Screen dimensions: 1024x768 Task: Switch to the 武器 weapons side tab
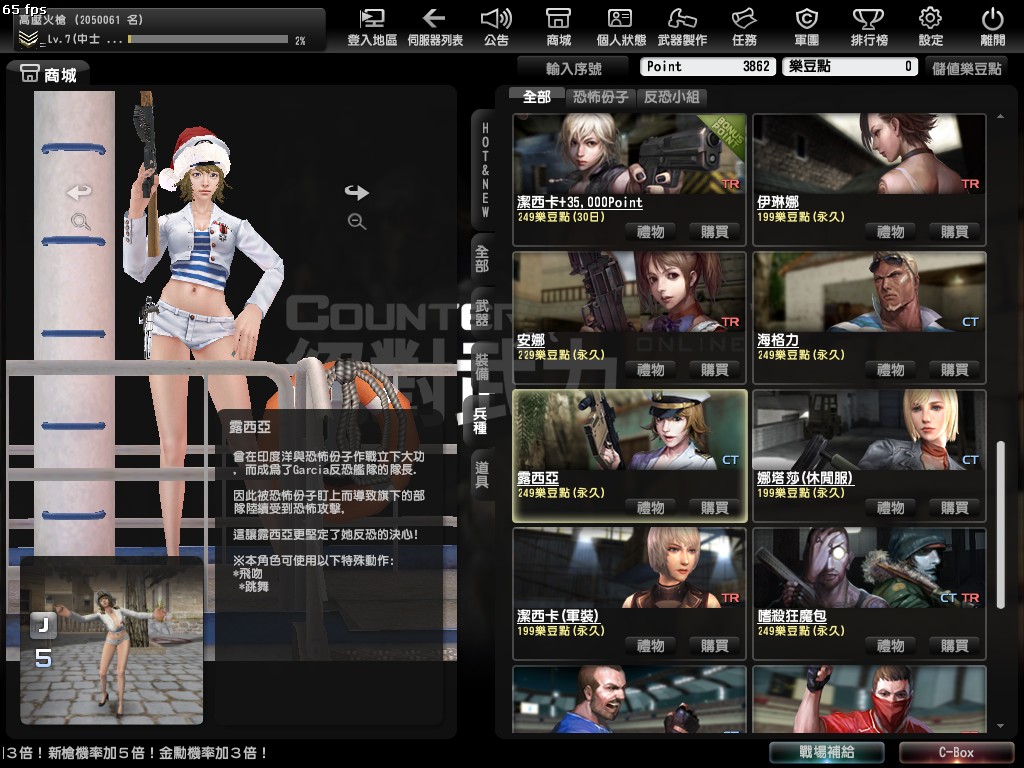482,312
